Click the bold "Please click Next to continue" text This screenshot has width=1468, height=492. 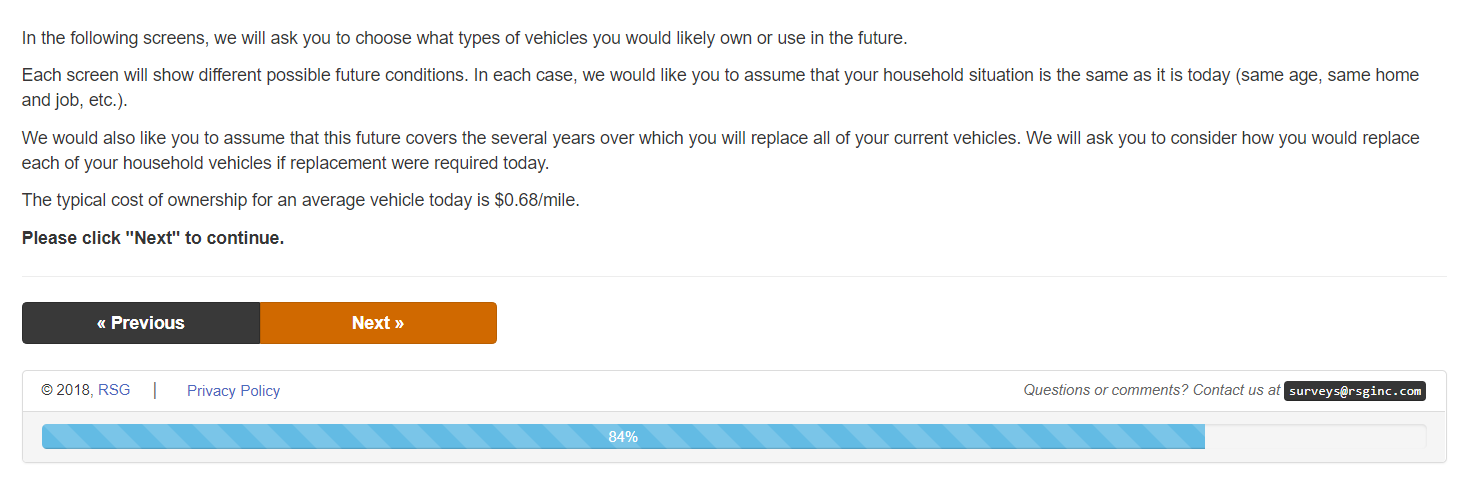(153, 238)
